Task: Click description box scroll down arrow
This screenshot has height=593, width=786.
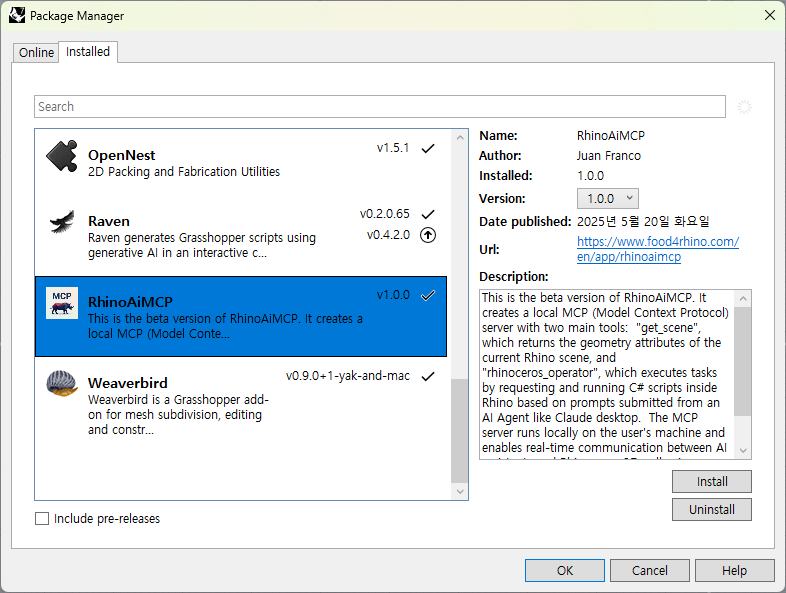Action: point(743,451)
